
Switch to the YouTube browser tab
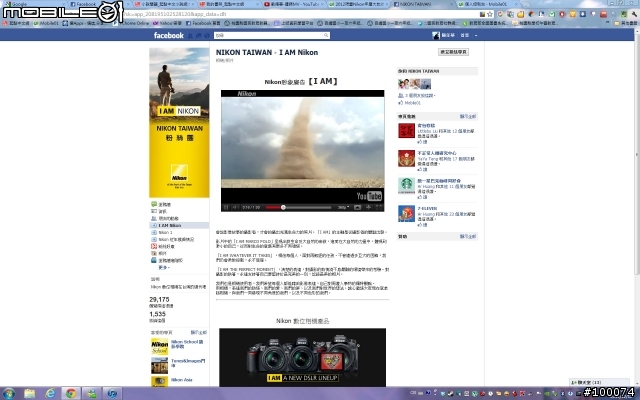[291, 4]
